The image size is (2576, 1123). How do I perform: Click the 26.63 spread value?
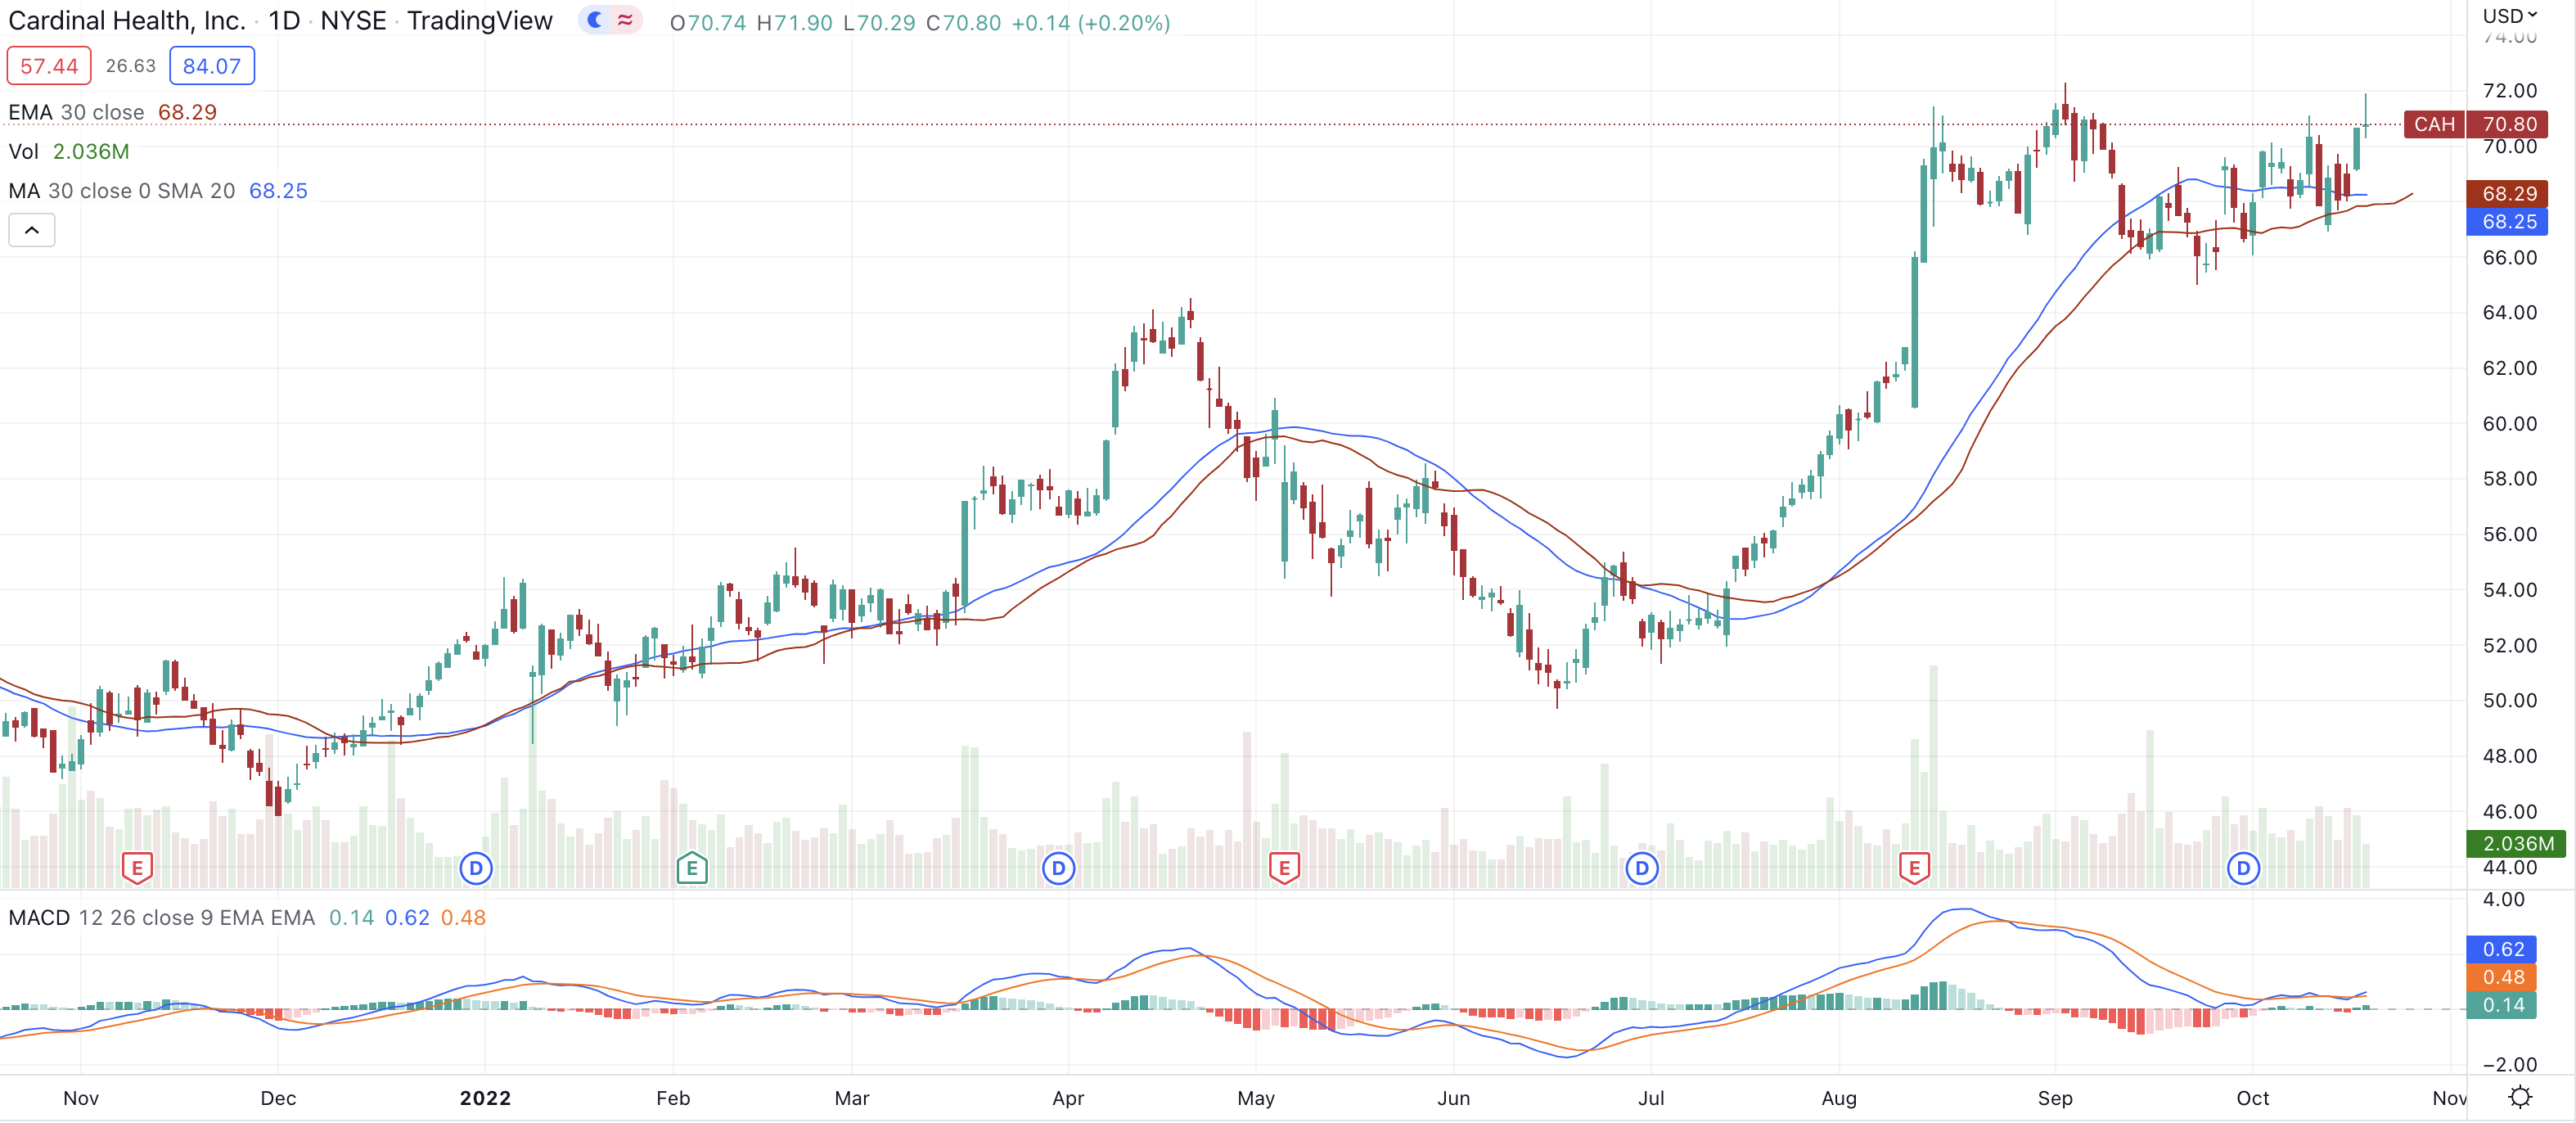[131, 66]
